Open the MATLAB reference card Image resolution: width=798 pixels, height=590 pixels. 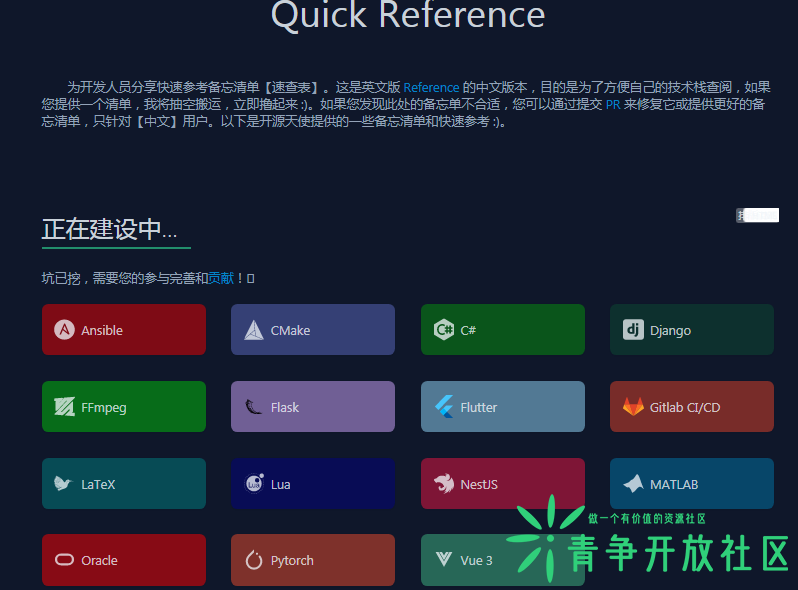692,484
